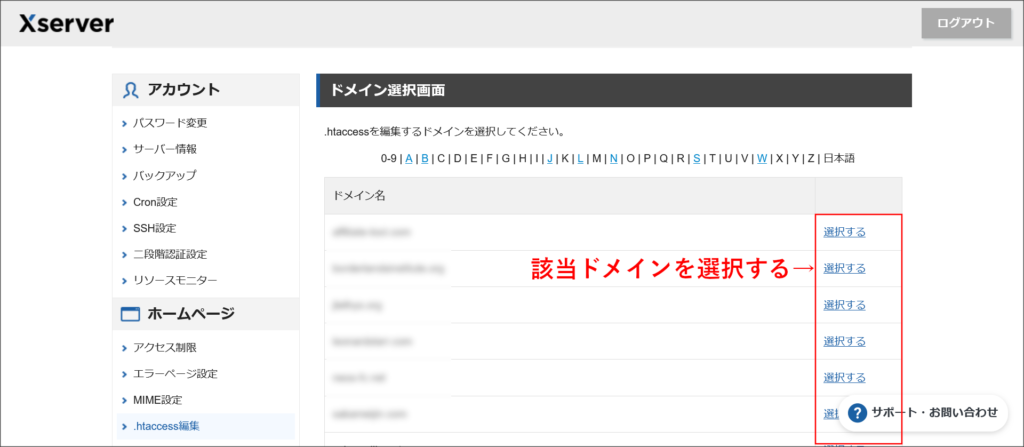Screen dimensions: 1024x447
Task: Click the アカウント person icon
Action: point(130,90)
